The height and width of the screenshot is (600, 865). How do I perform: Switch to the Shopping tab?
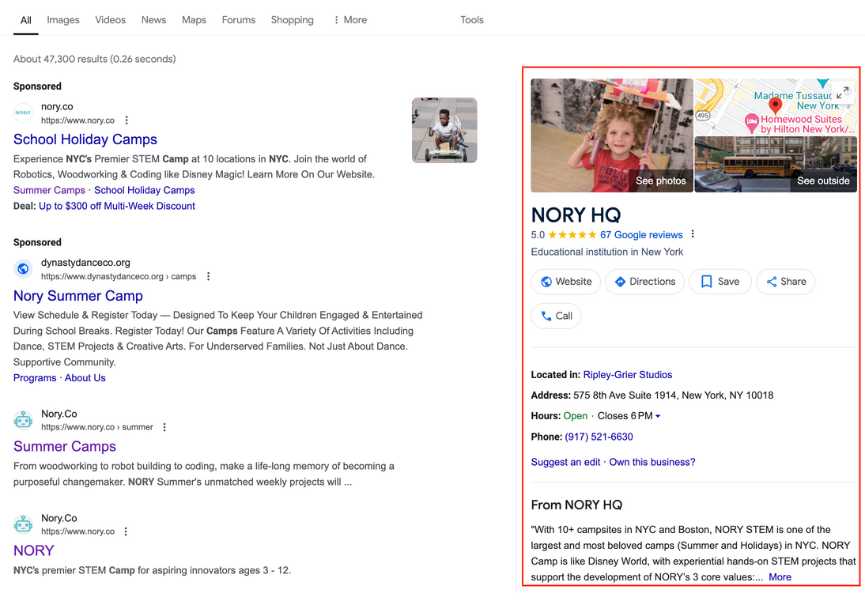292,20
